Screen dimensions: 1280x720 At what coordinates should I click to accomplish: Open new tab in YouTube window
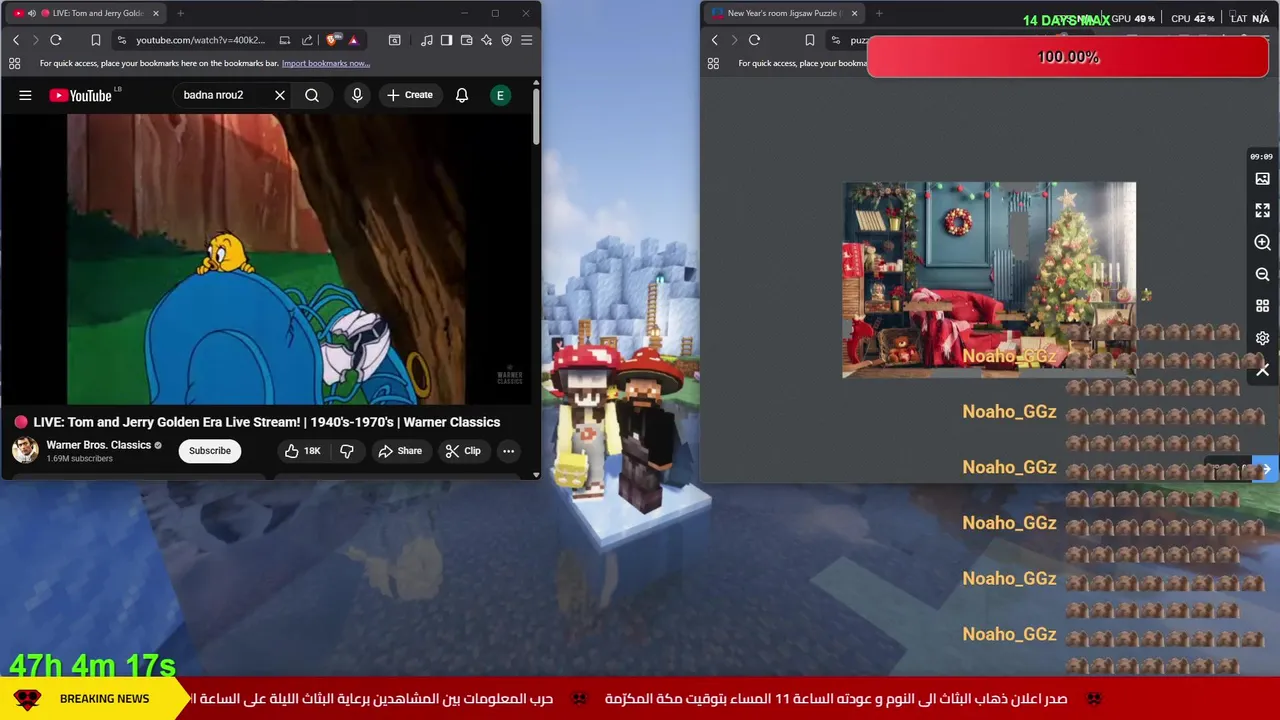coord(180,13)
